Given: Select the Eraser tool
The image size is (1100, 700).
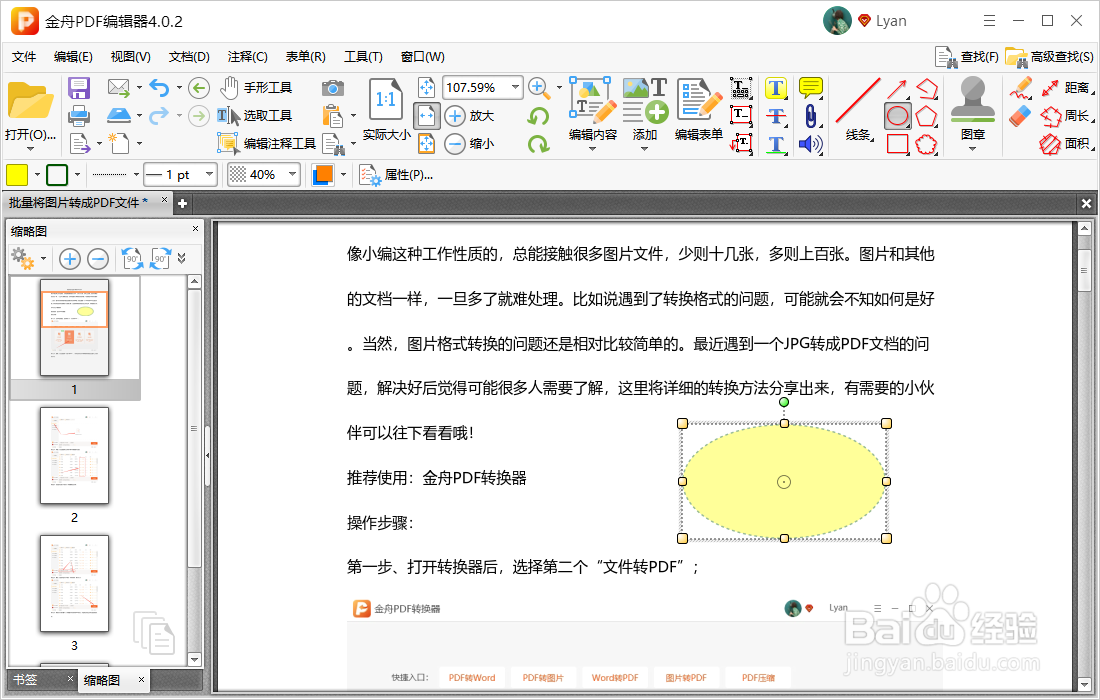Looking at the screenshot, I should (1021, 116).
